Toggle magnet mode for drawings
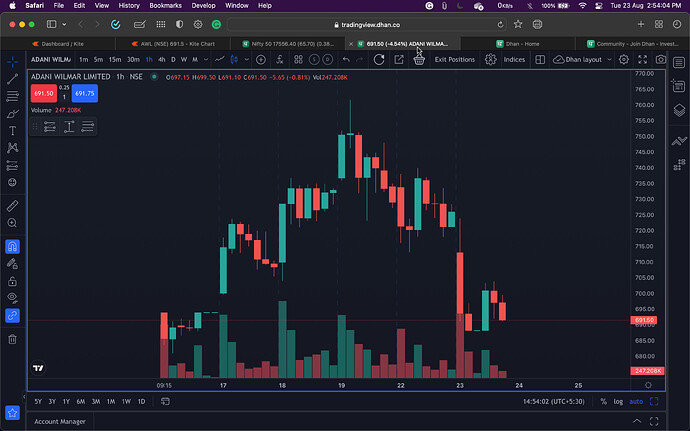This screenshot has height=431, width=690. pos(12,247)
